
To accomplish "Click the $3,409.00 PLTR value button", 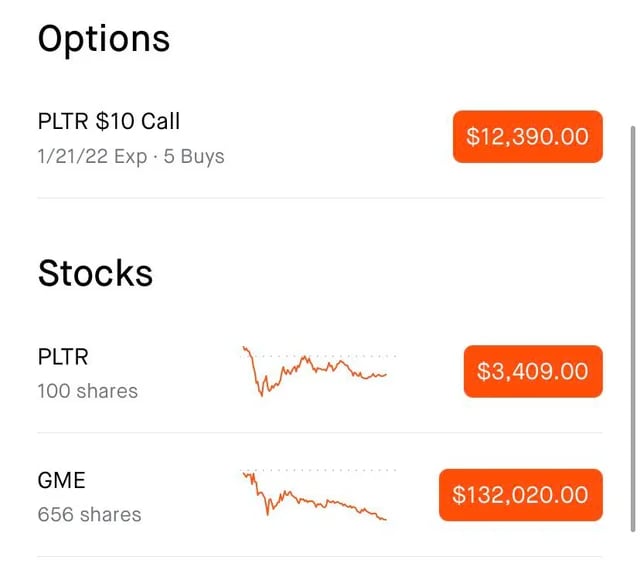I will (532, 372).
